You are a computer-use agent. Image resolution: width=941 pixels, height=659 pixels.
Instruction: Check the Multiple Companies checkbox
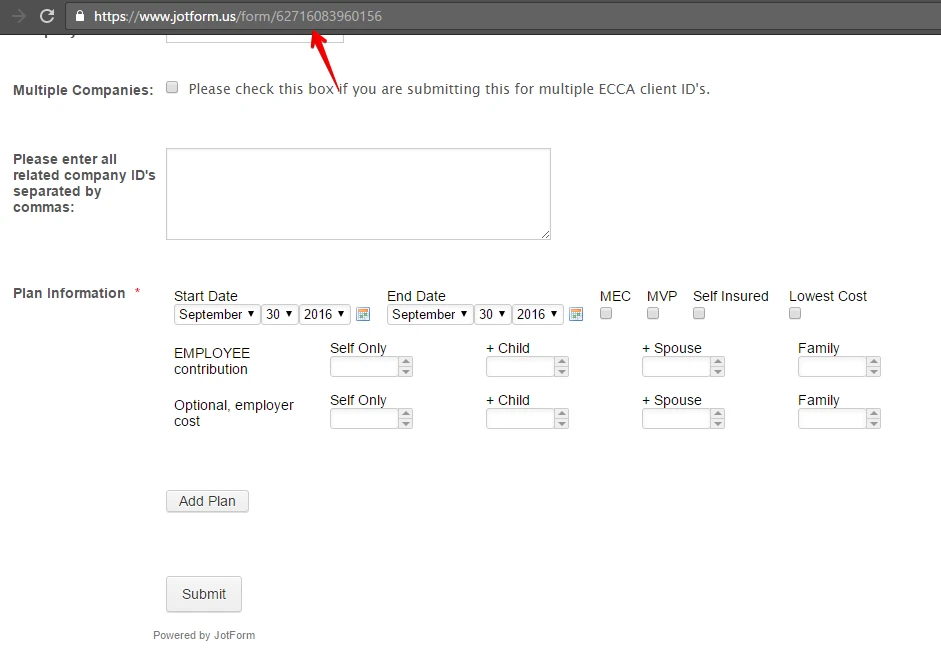tap(171, 87)
